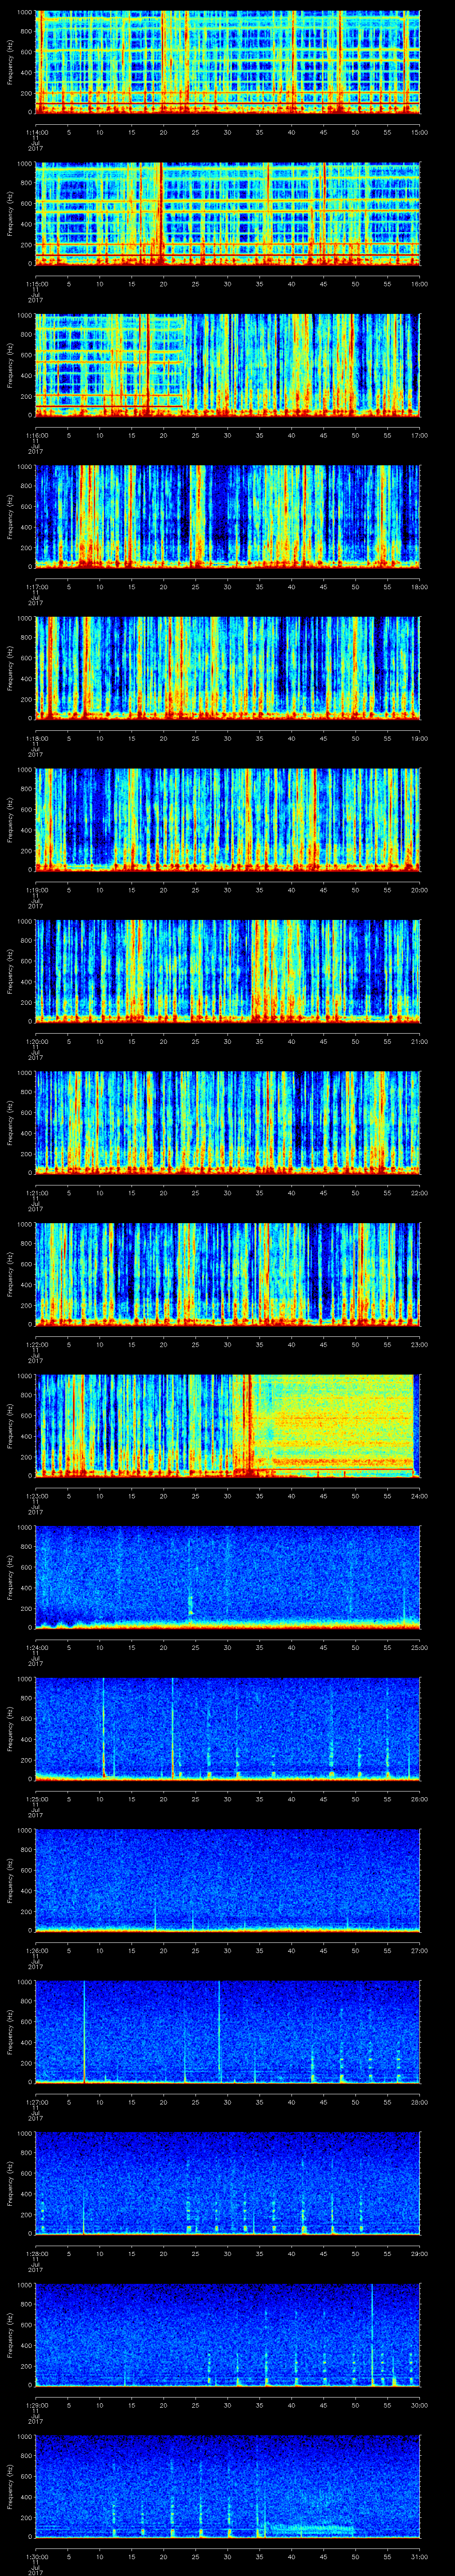Click the red vertical line in the 1:15:00 spectrogram
Viewport: 455px width, 2576px height.
[x=161, y=213]
